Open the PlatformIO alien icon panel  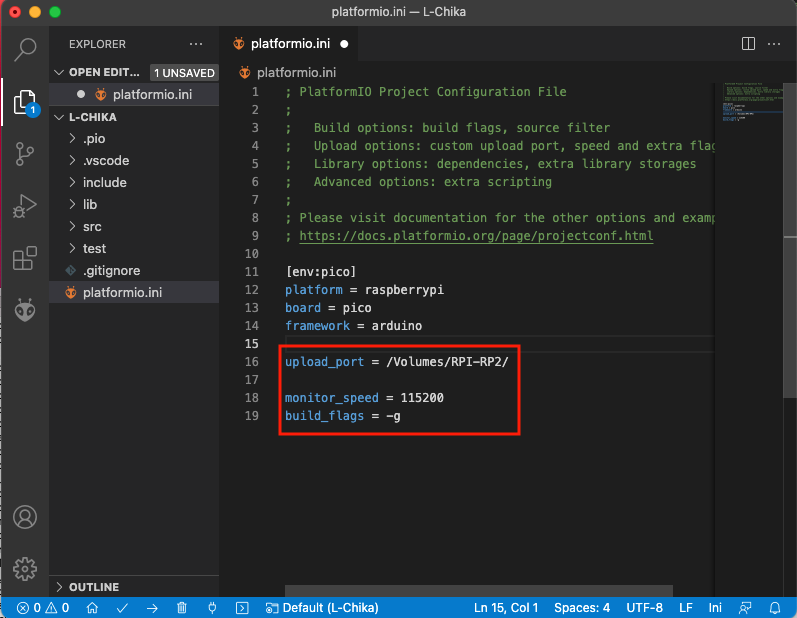24,311
